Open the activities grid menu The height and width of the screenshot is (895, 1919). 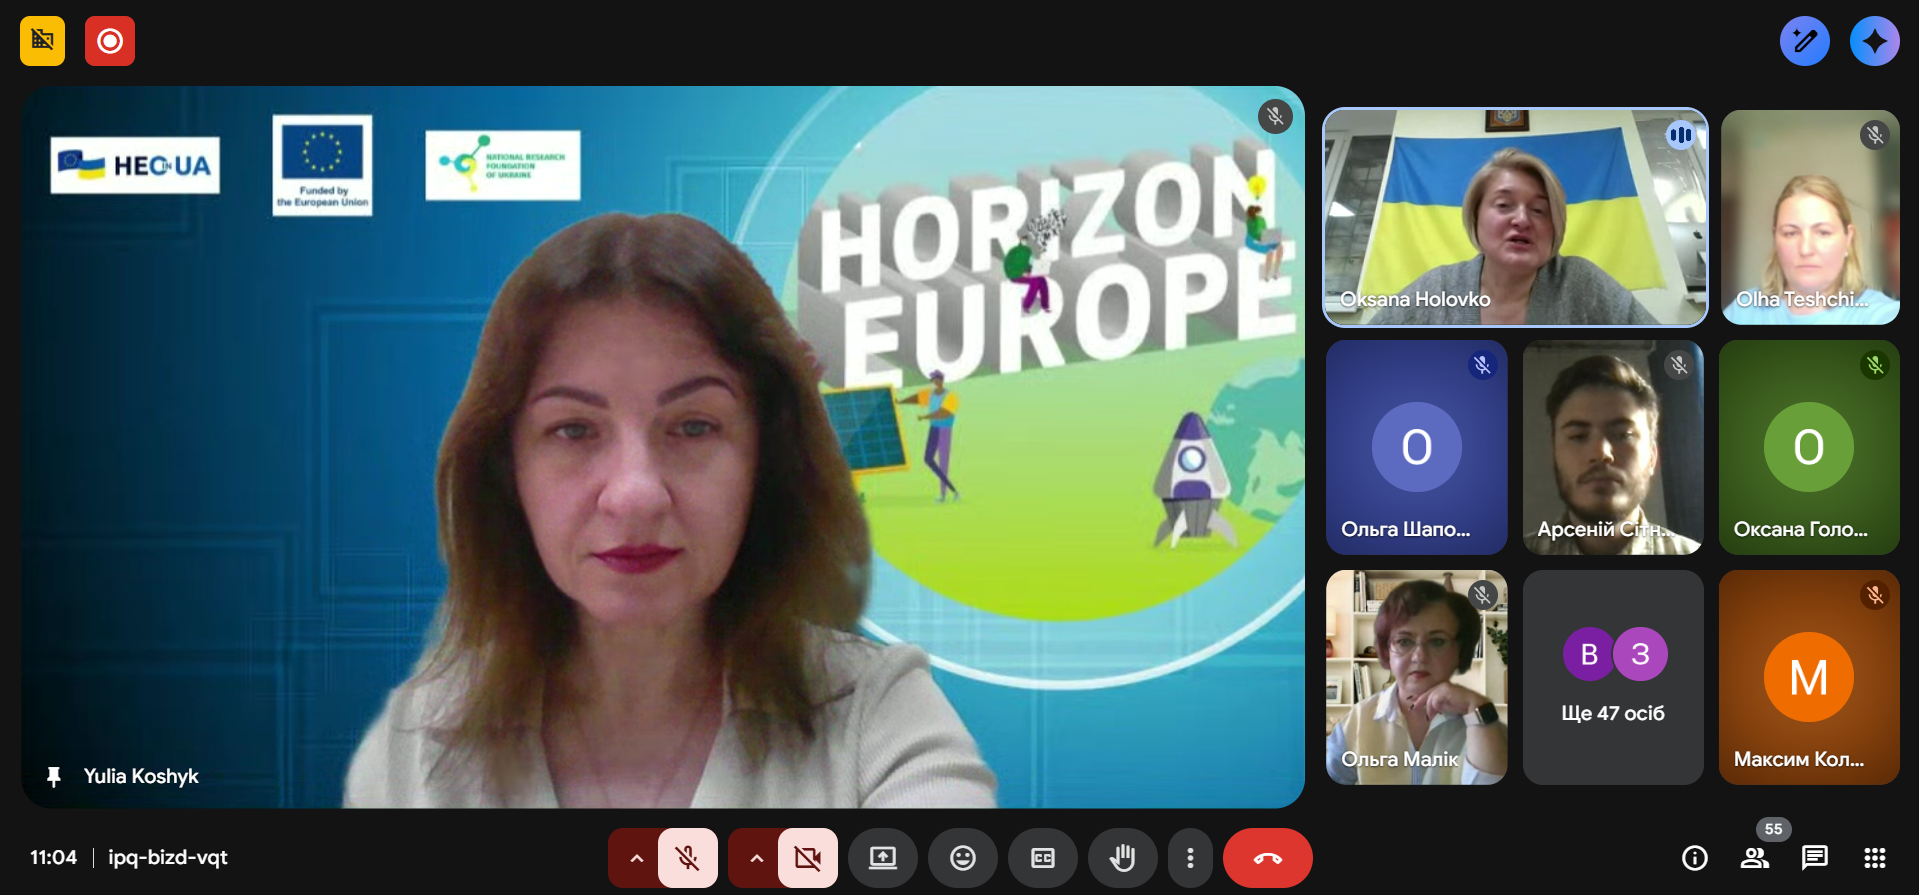tap(1874, 858)
